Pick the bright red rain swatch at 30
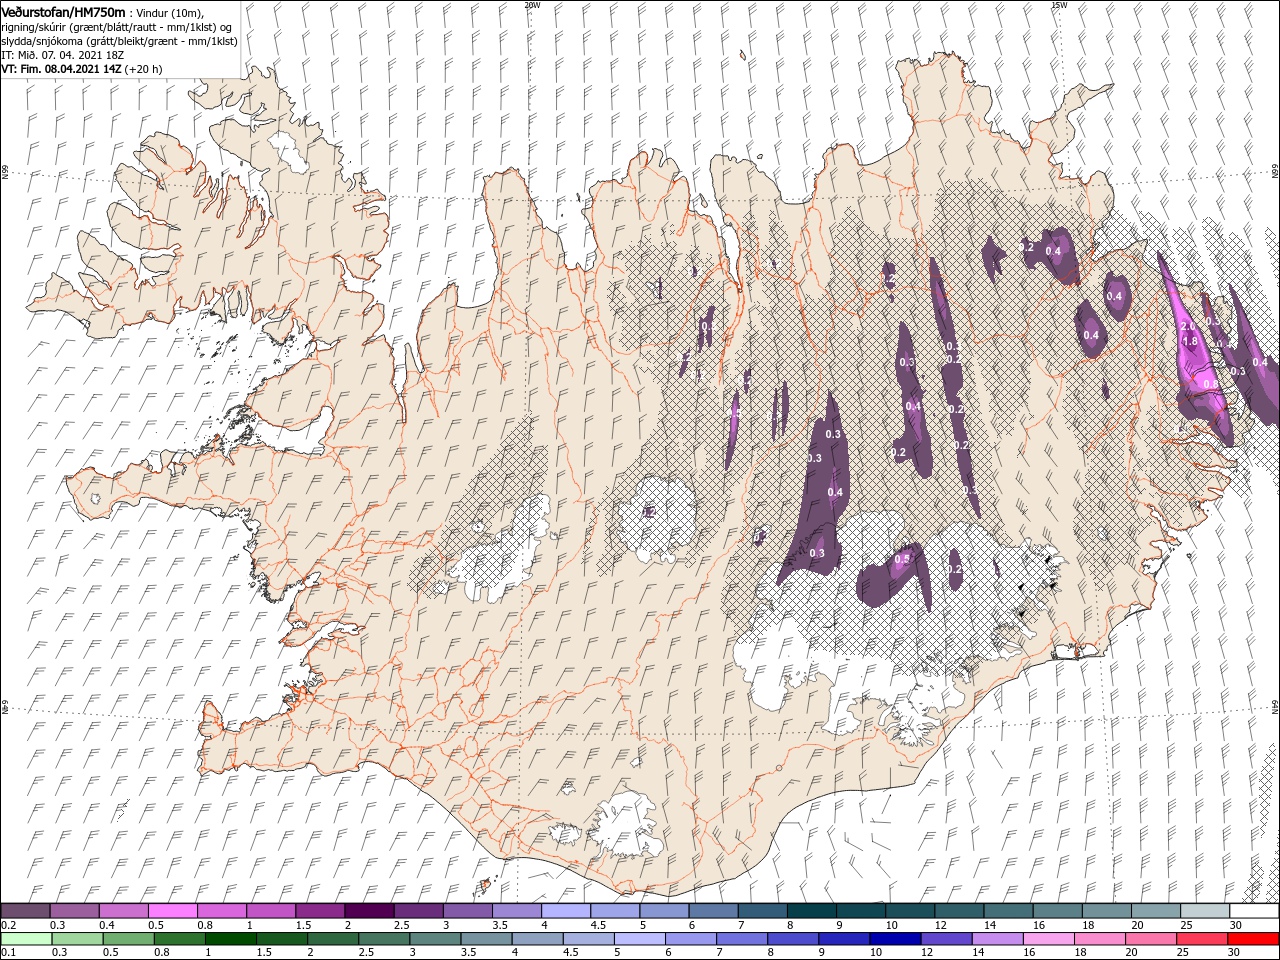The width and height of the screenshot is (1280, 960). click(1254, 938)
